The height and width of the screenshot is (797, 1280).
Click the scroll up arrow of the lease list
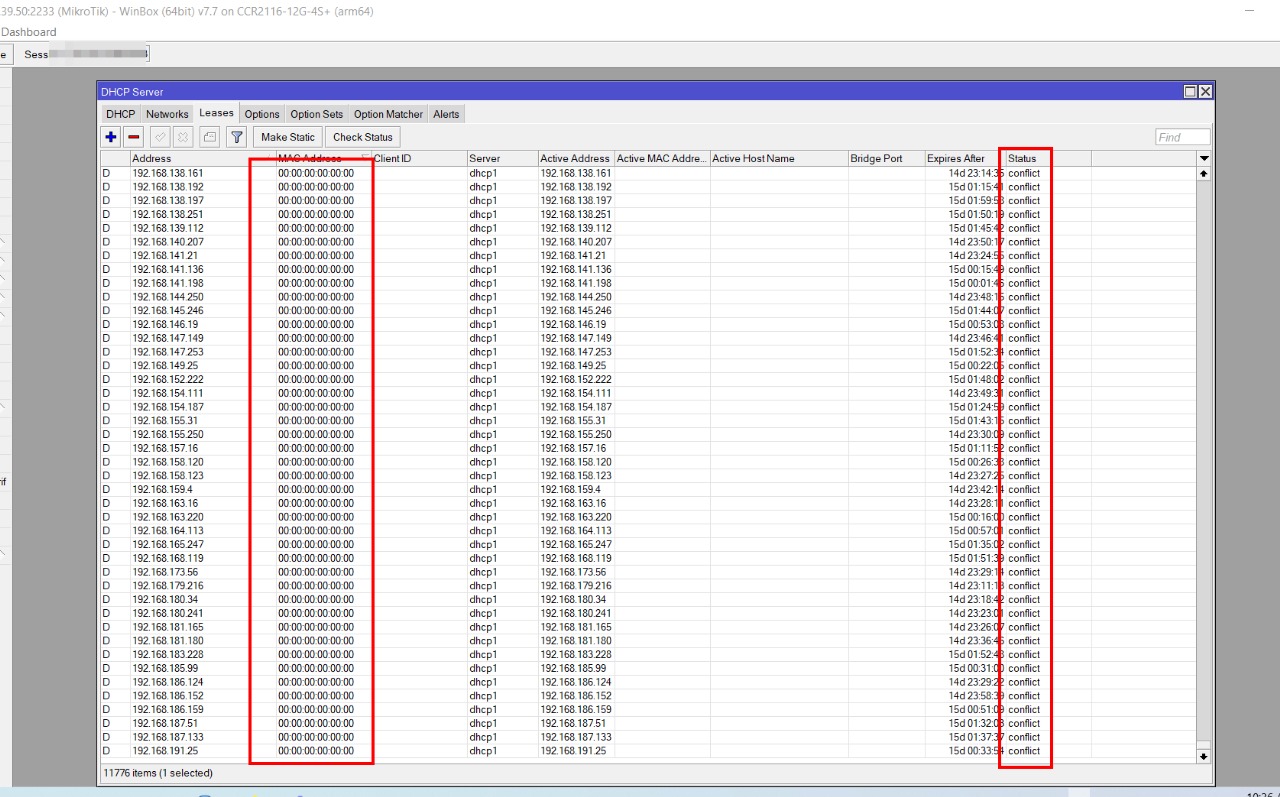tap(1204, 173)
